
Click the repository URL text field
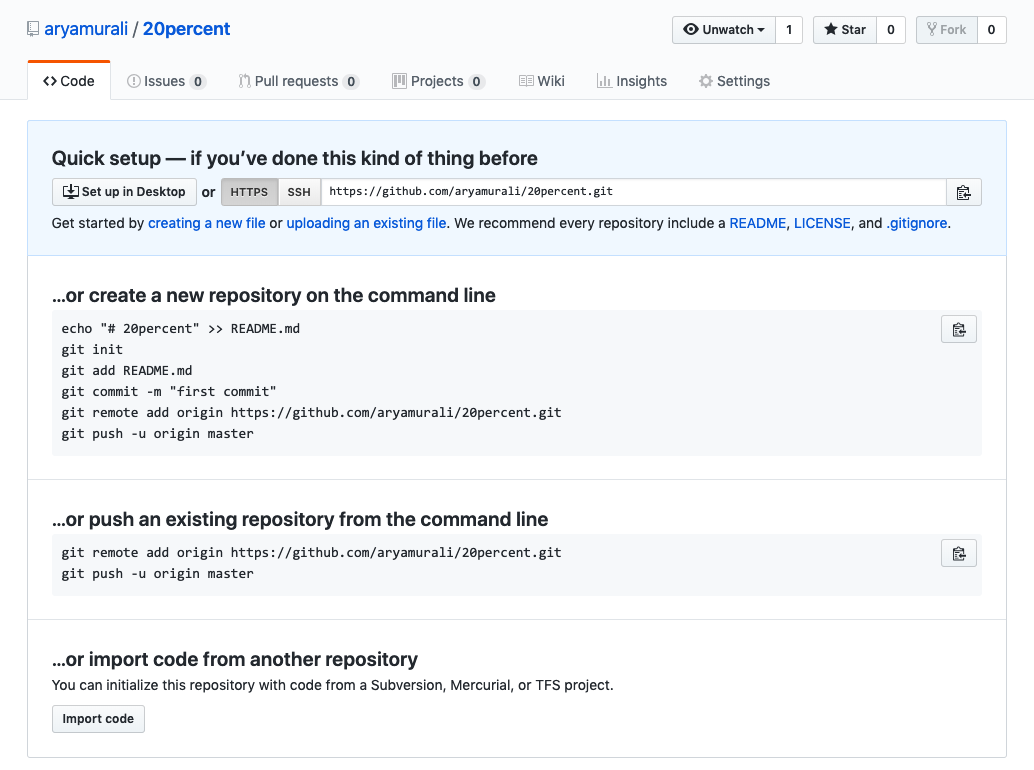click(x=633, y=192)
